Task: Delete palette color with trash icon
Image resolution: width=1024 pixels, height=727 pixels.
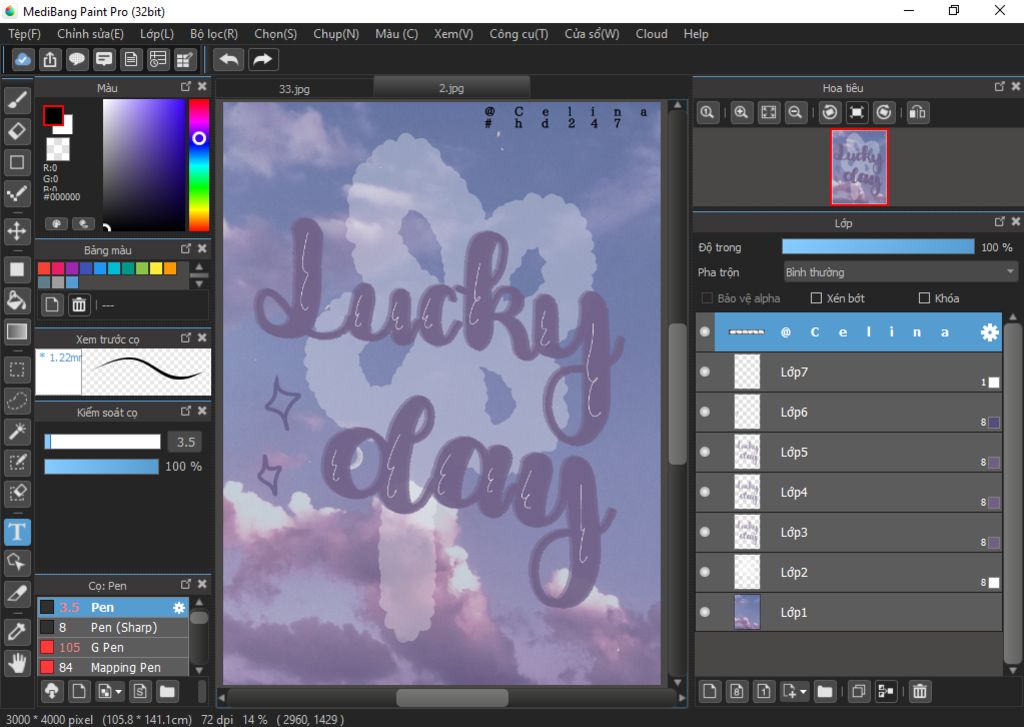Action: click(79, 304)
